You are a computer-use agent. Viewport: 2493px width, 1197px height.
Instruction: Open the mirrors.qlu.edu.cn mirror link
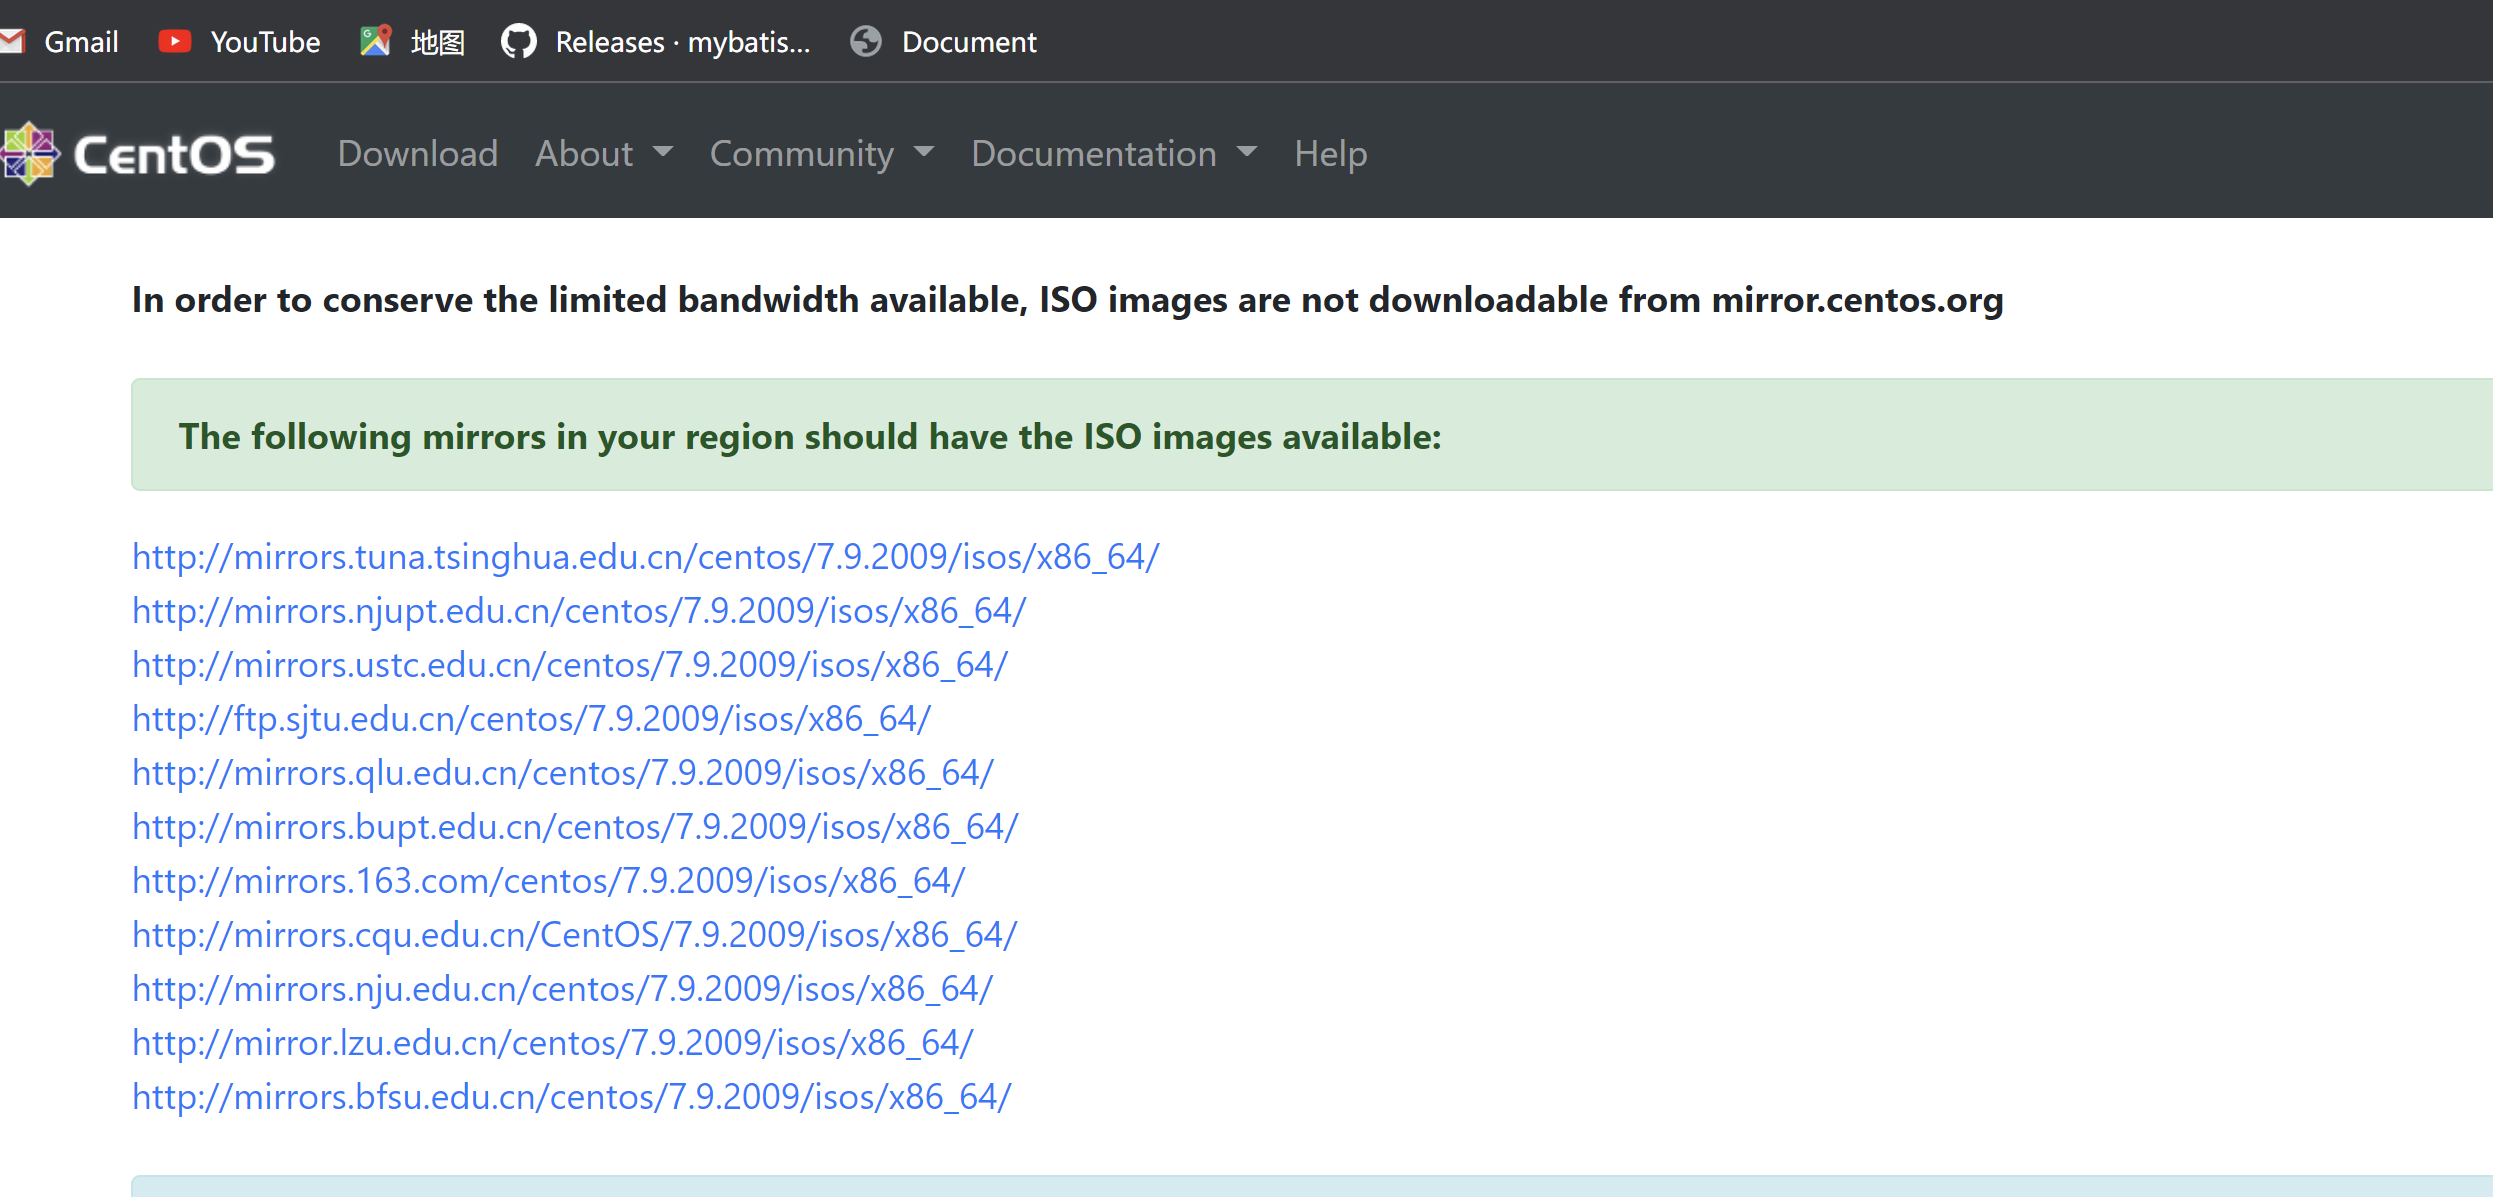(x=563, y=773)
